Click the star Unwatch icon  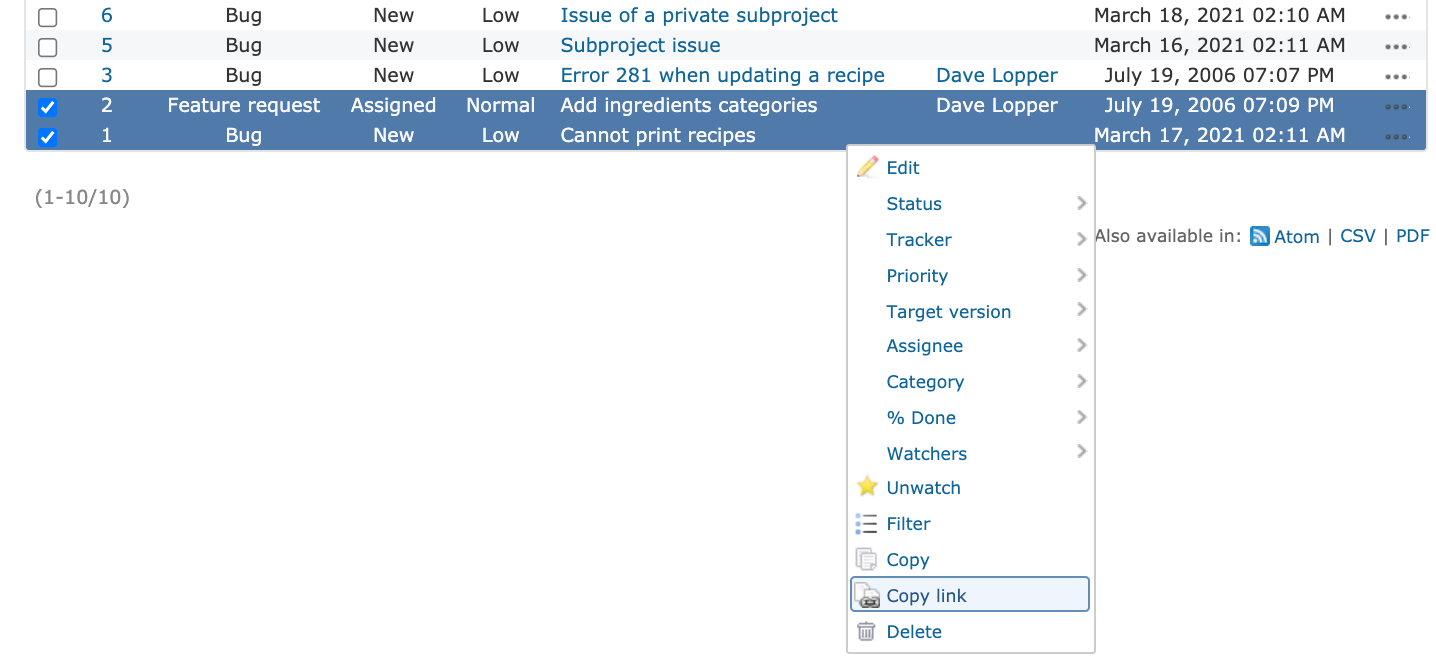coord(867,487)
